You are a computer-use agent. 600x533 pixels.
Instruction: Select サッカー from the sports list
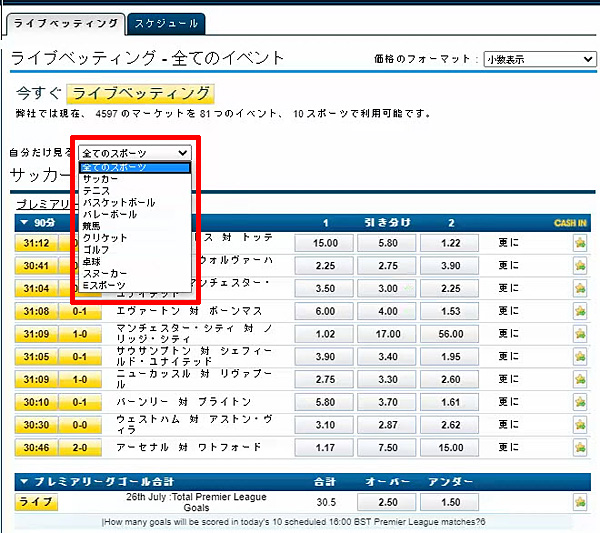(x=135, y=179)
